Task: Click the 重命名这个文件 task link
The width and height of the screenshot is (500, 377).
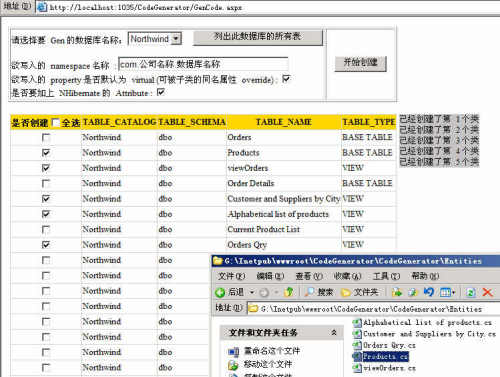Action: pyautogui.click(x=272, y=351)
